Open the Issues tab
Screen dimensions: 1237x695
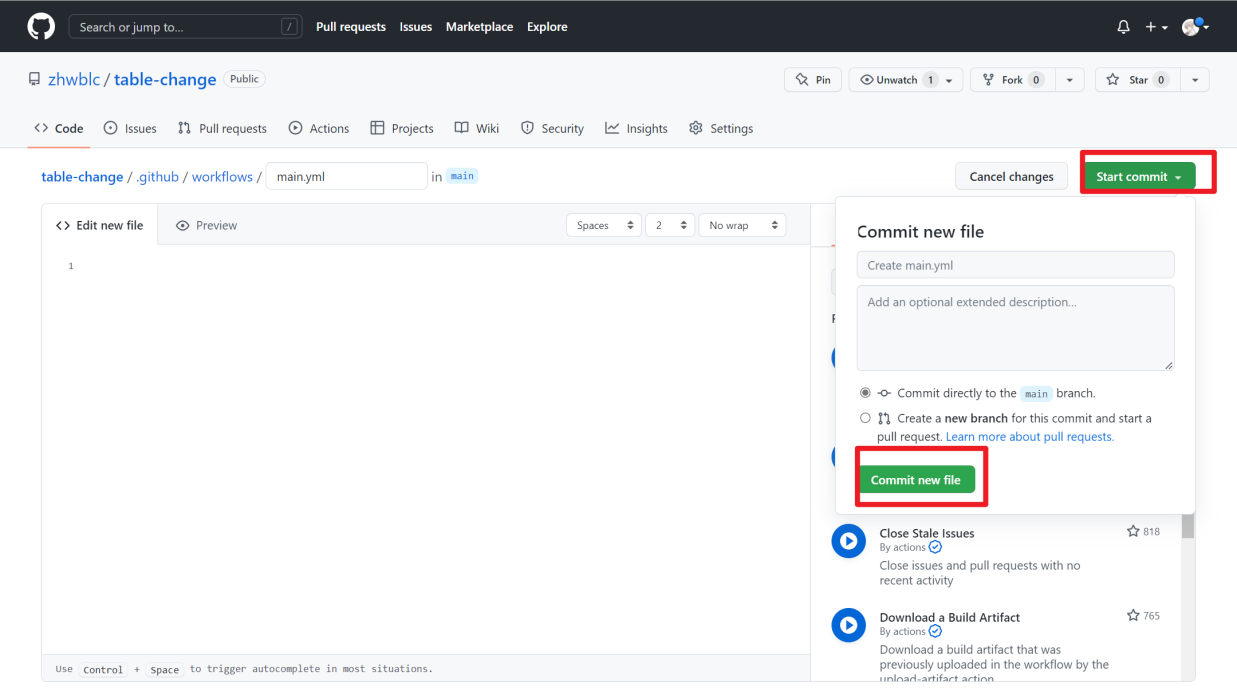click(130, 128)
